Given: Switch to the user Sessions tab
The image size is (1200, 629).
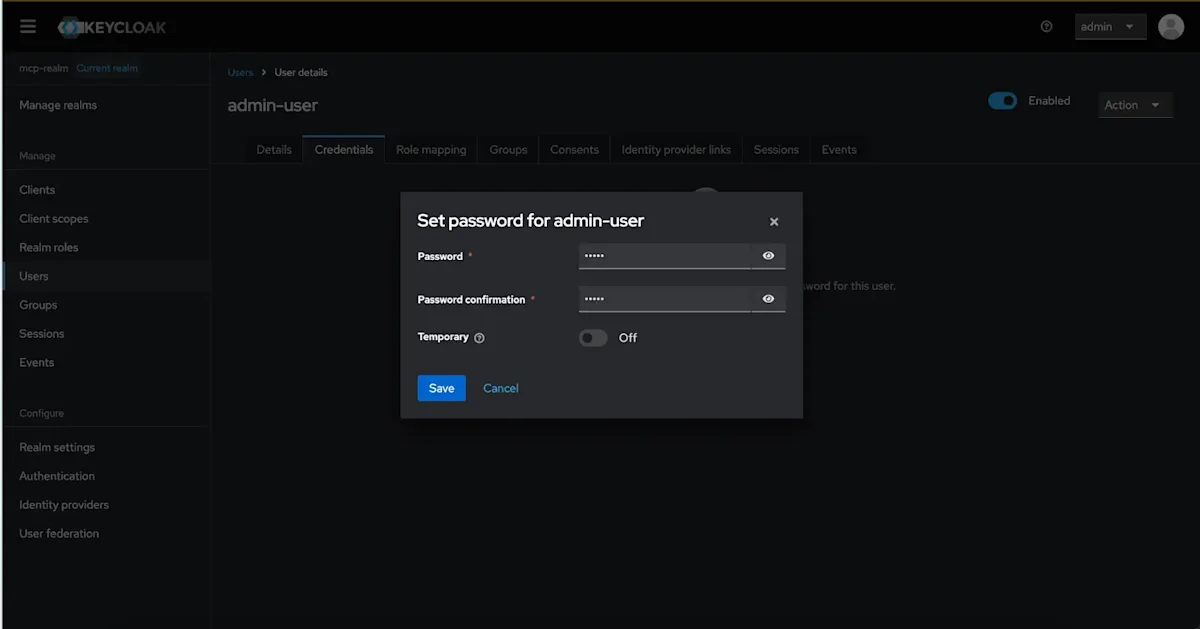Looking at the screenshot, I should pyautogui.click(x=776, y=150).
